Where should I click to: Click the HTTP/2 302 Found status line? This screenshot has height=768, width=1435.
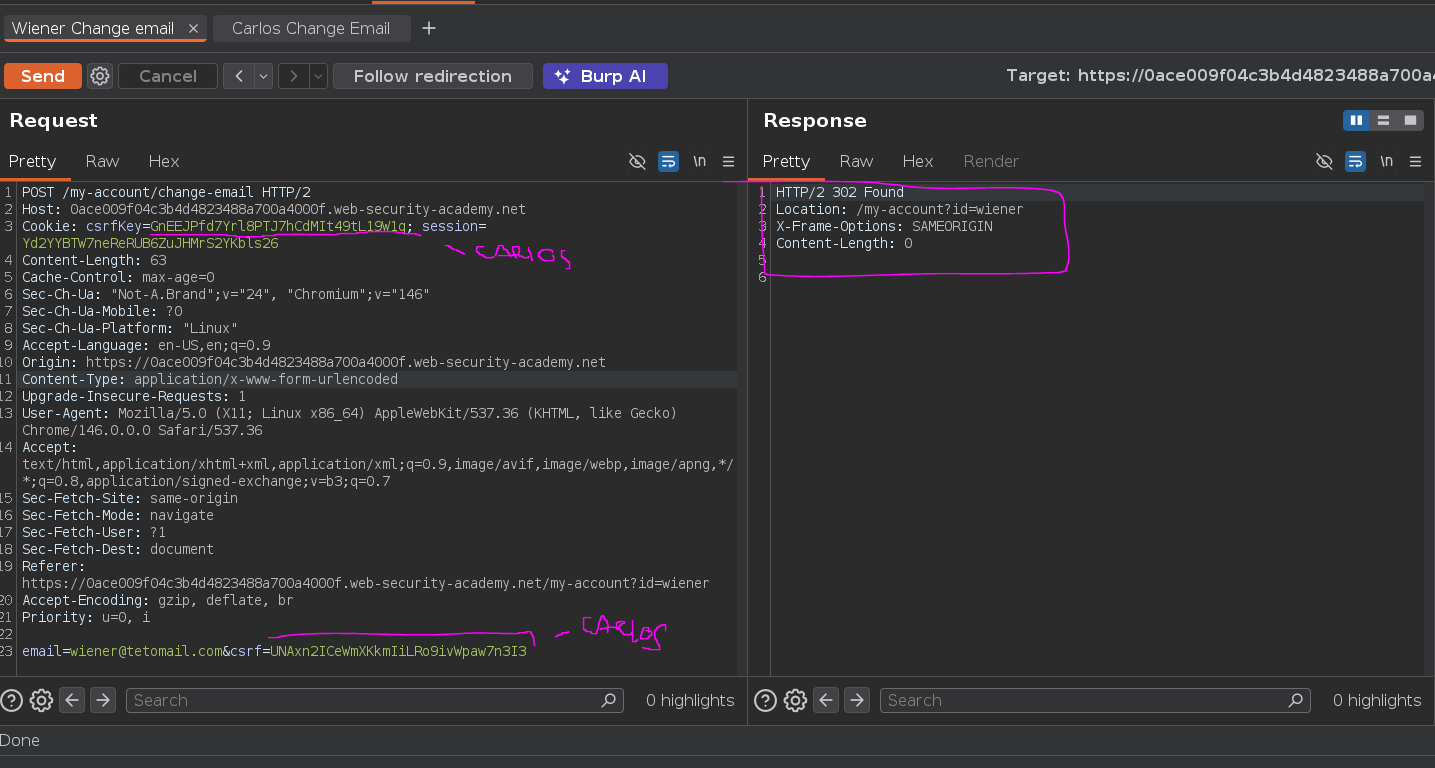[x=840, y=192]
